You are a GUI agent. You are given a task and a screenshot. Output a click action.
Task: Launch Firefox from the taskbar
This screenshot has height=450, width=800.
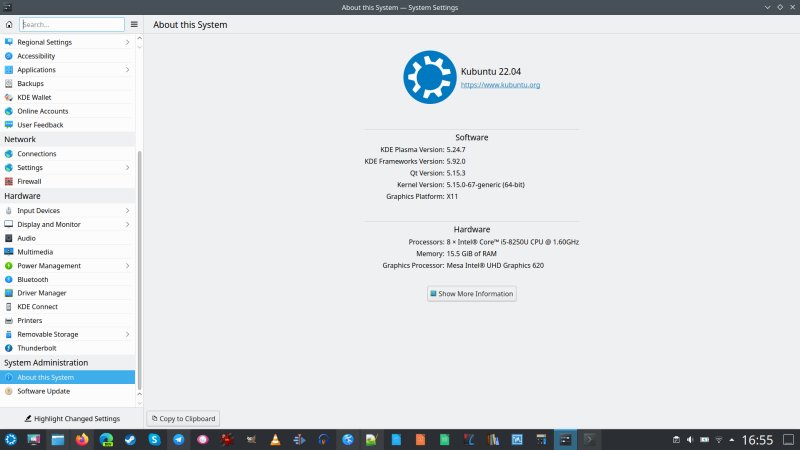(x=82, y=439)
